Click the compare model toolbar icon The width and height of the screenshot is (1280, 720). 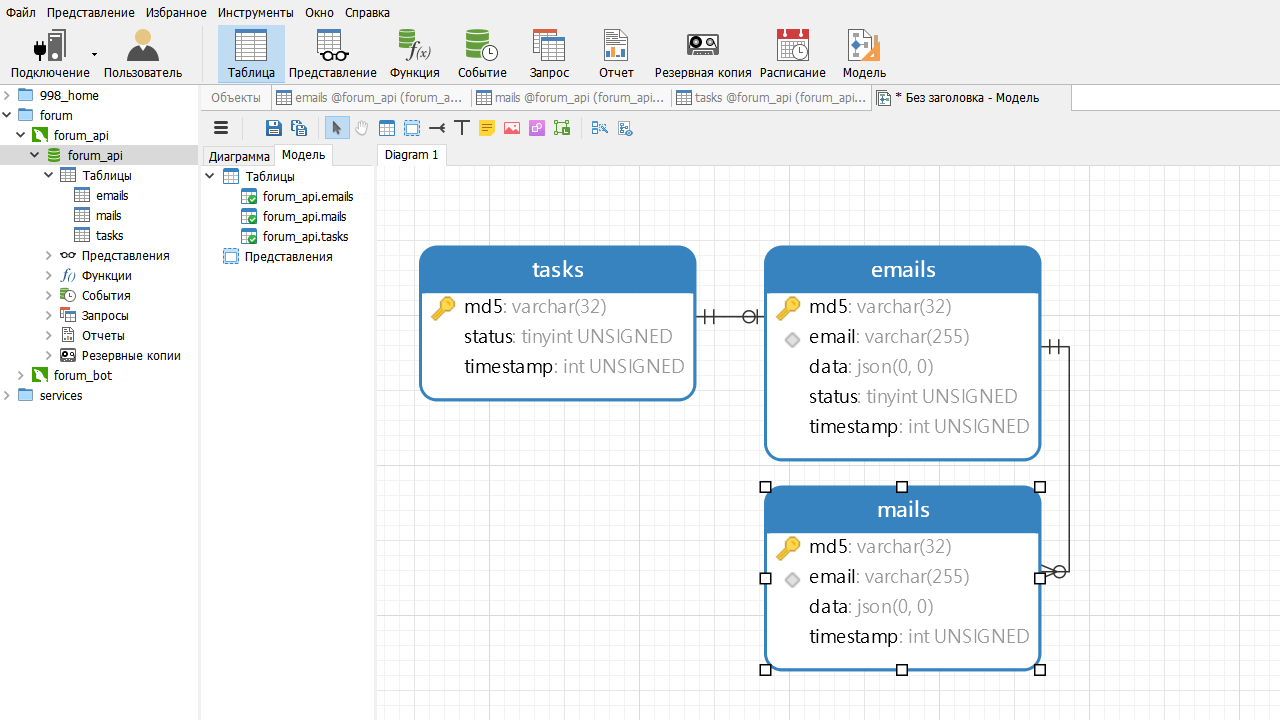[600, 128]
